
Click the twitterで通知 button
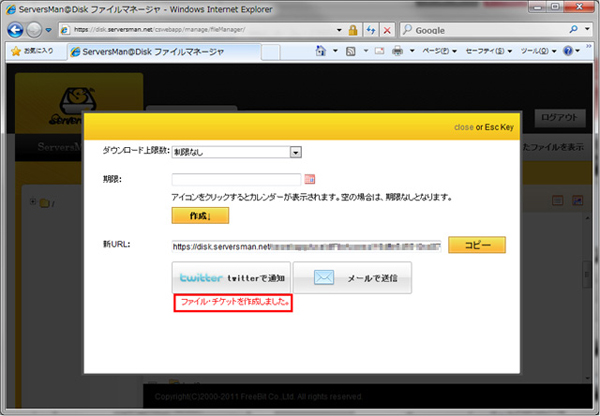(x=231, y=278)
